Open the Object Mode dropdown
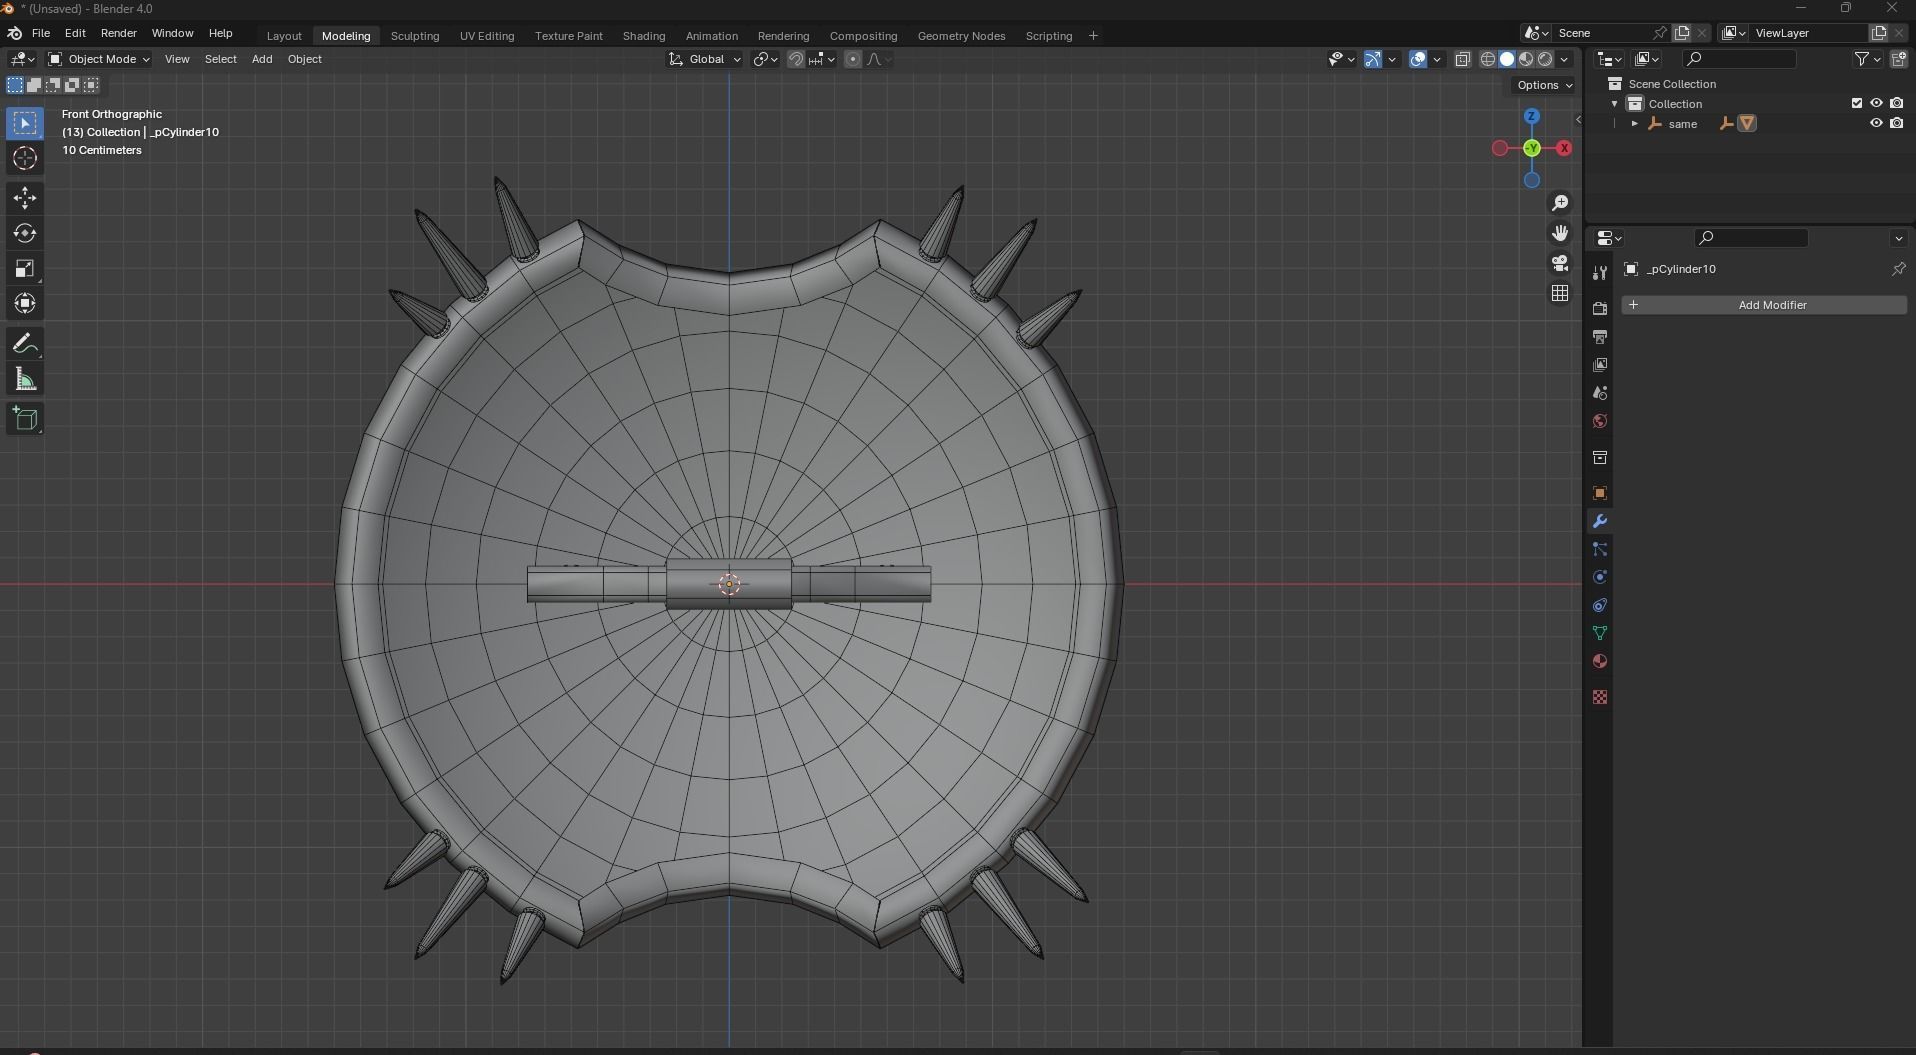 point(99,59)
